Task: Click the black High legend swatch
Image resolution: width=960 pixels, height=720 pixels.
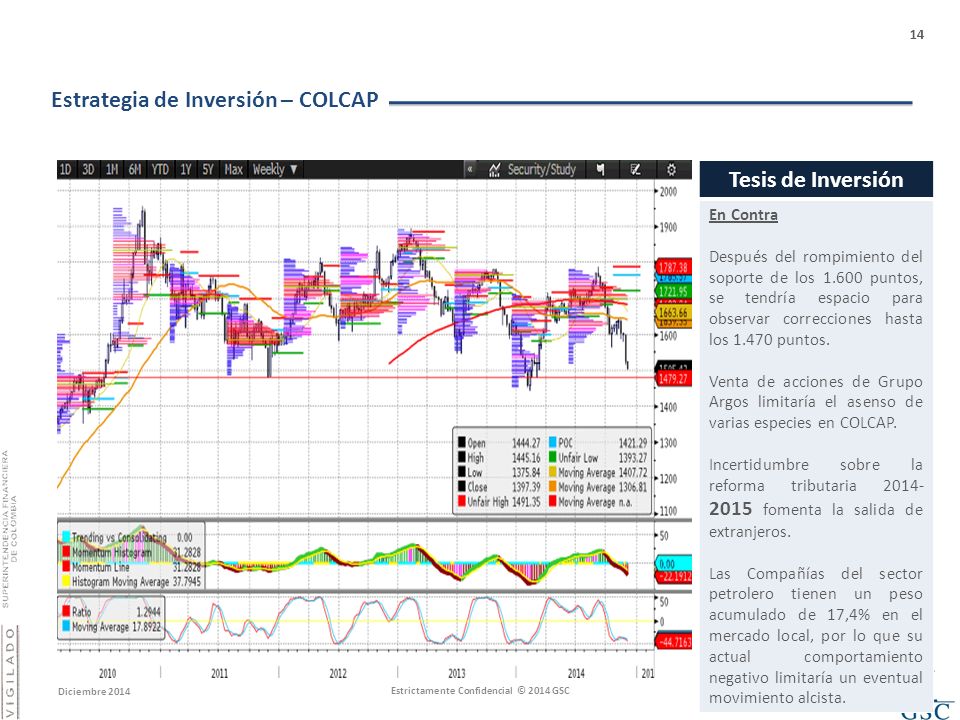Action: 462,457
